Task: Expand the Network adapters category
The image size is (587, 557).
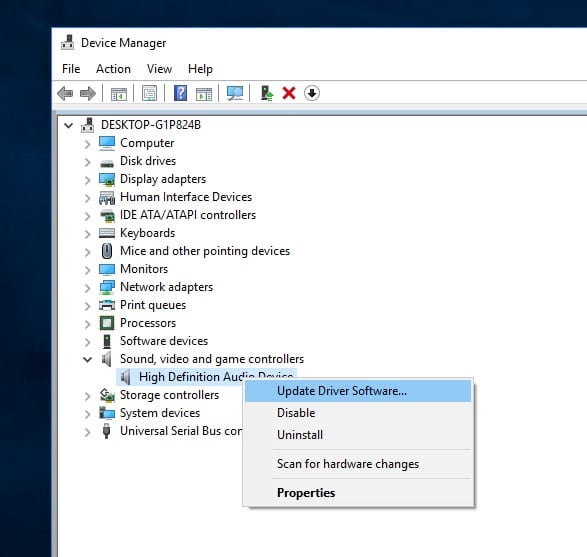Action: coord(87,288)
